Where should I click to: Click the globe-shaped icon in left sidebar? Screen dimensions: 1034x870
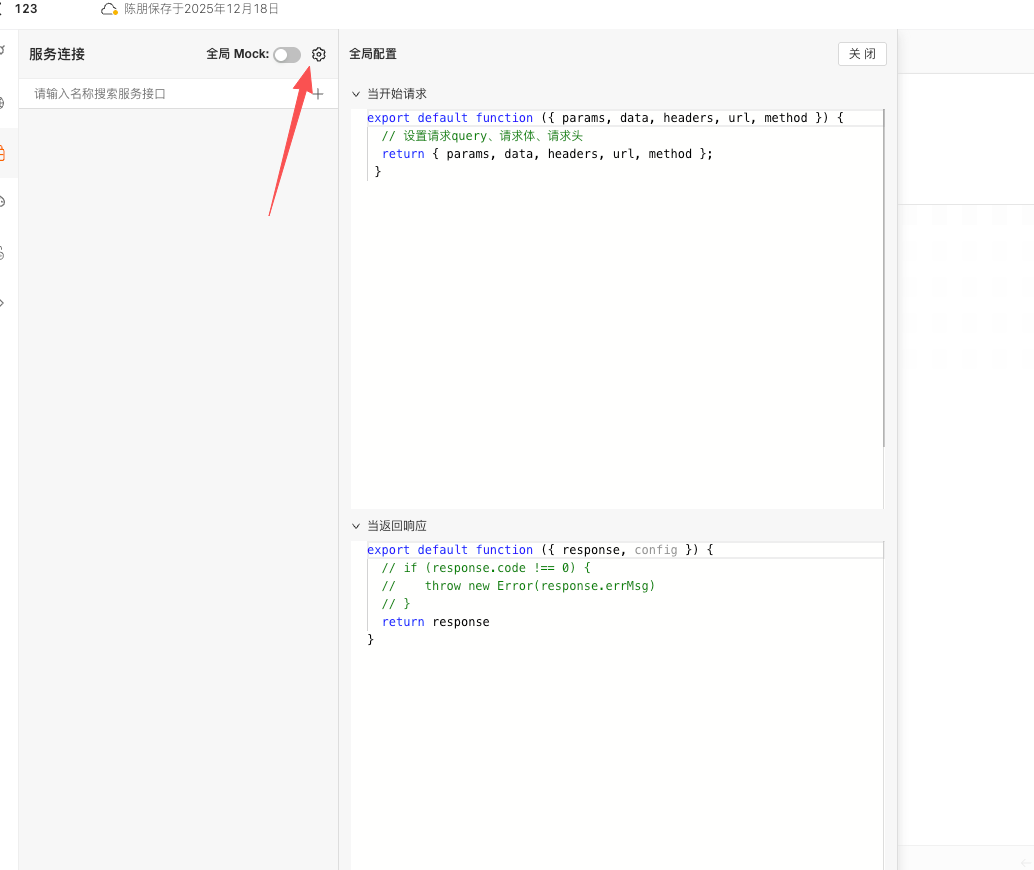(3, 103)
